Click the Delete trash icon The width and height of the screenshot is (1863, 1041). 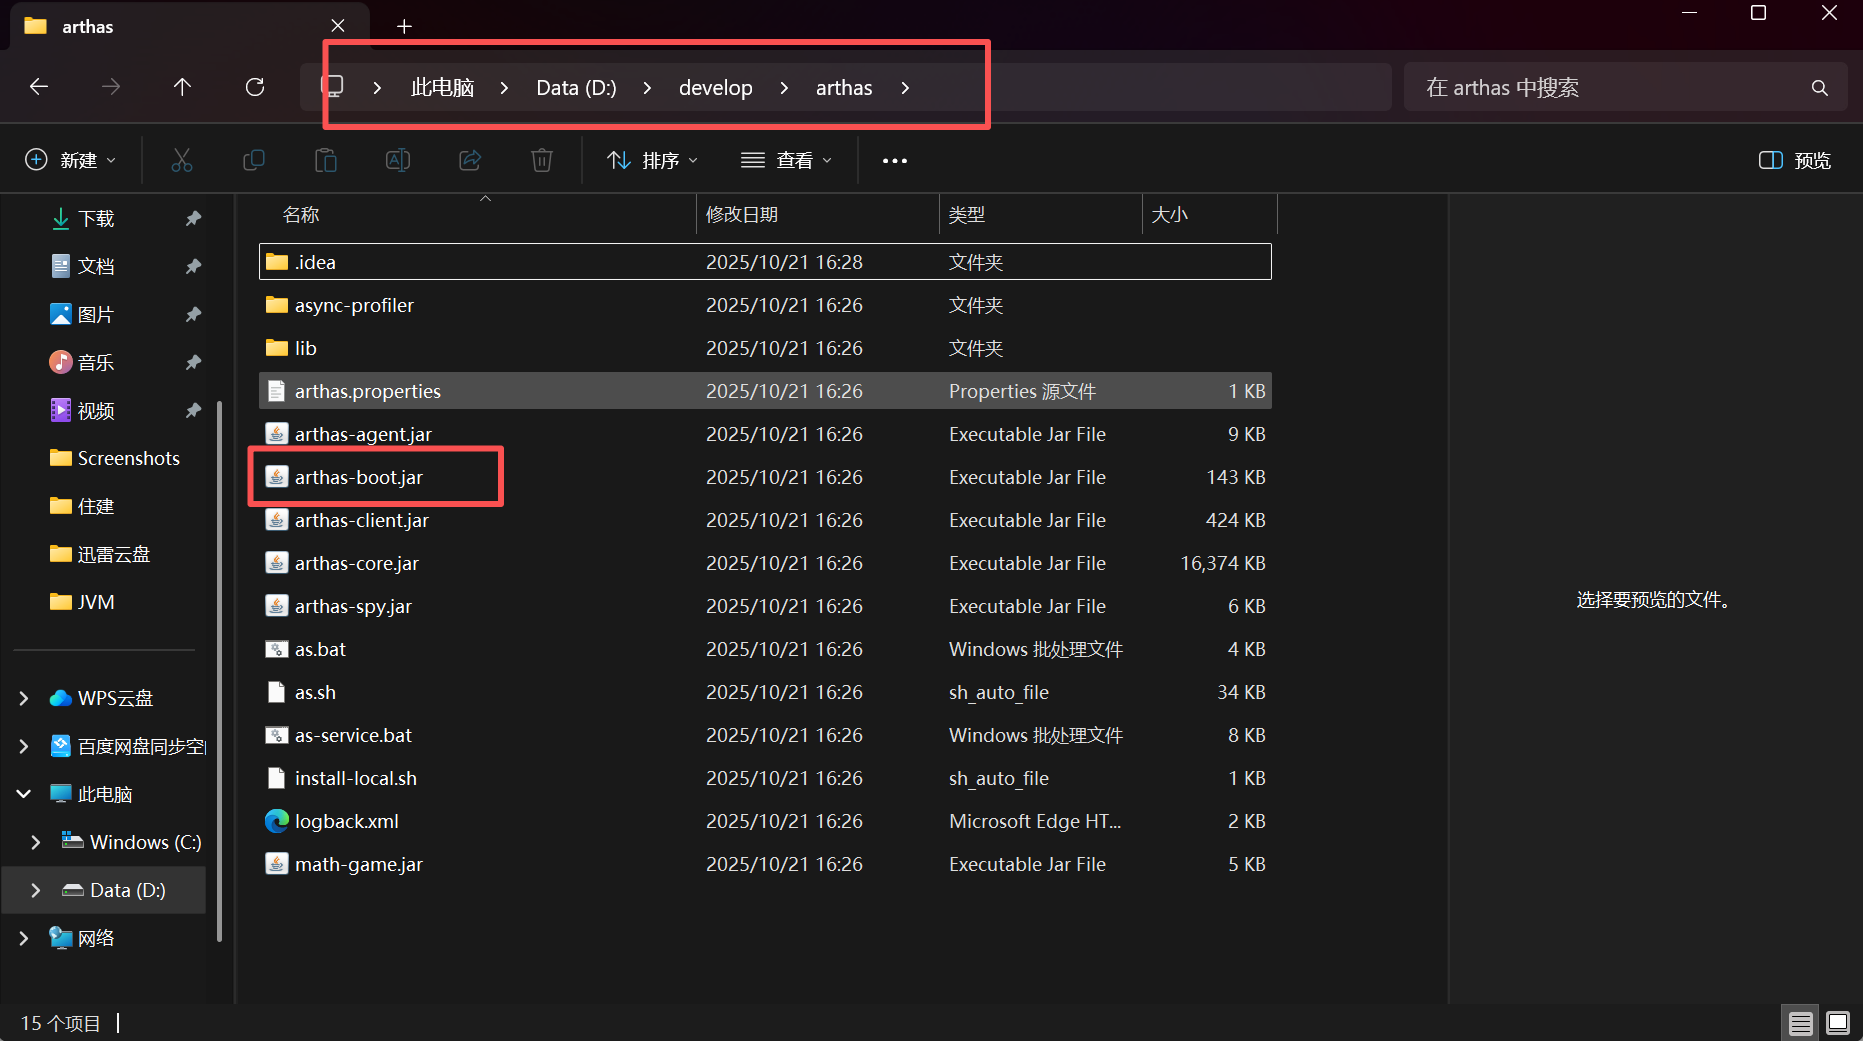542,160
